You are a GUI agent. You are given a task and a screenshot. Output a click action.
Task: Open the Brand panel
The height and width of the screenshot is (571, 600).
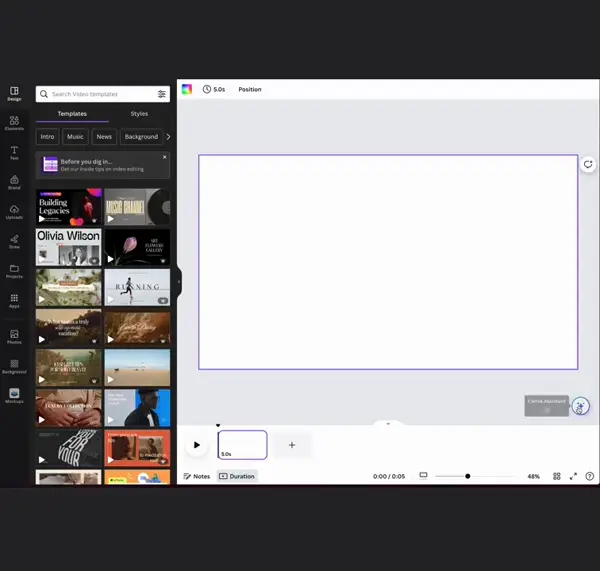[x=14, y=182]
